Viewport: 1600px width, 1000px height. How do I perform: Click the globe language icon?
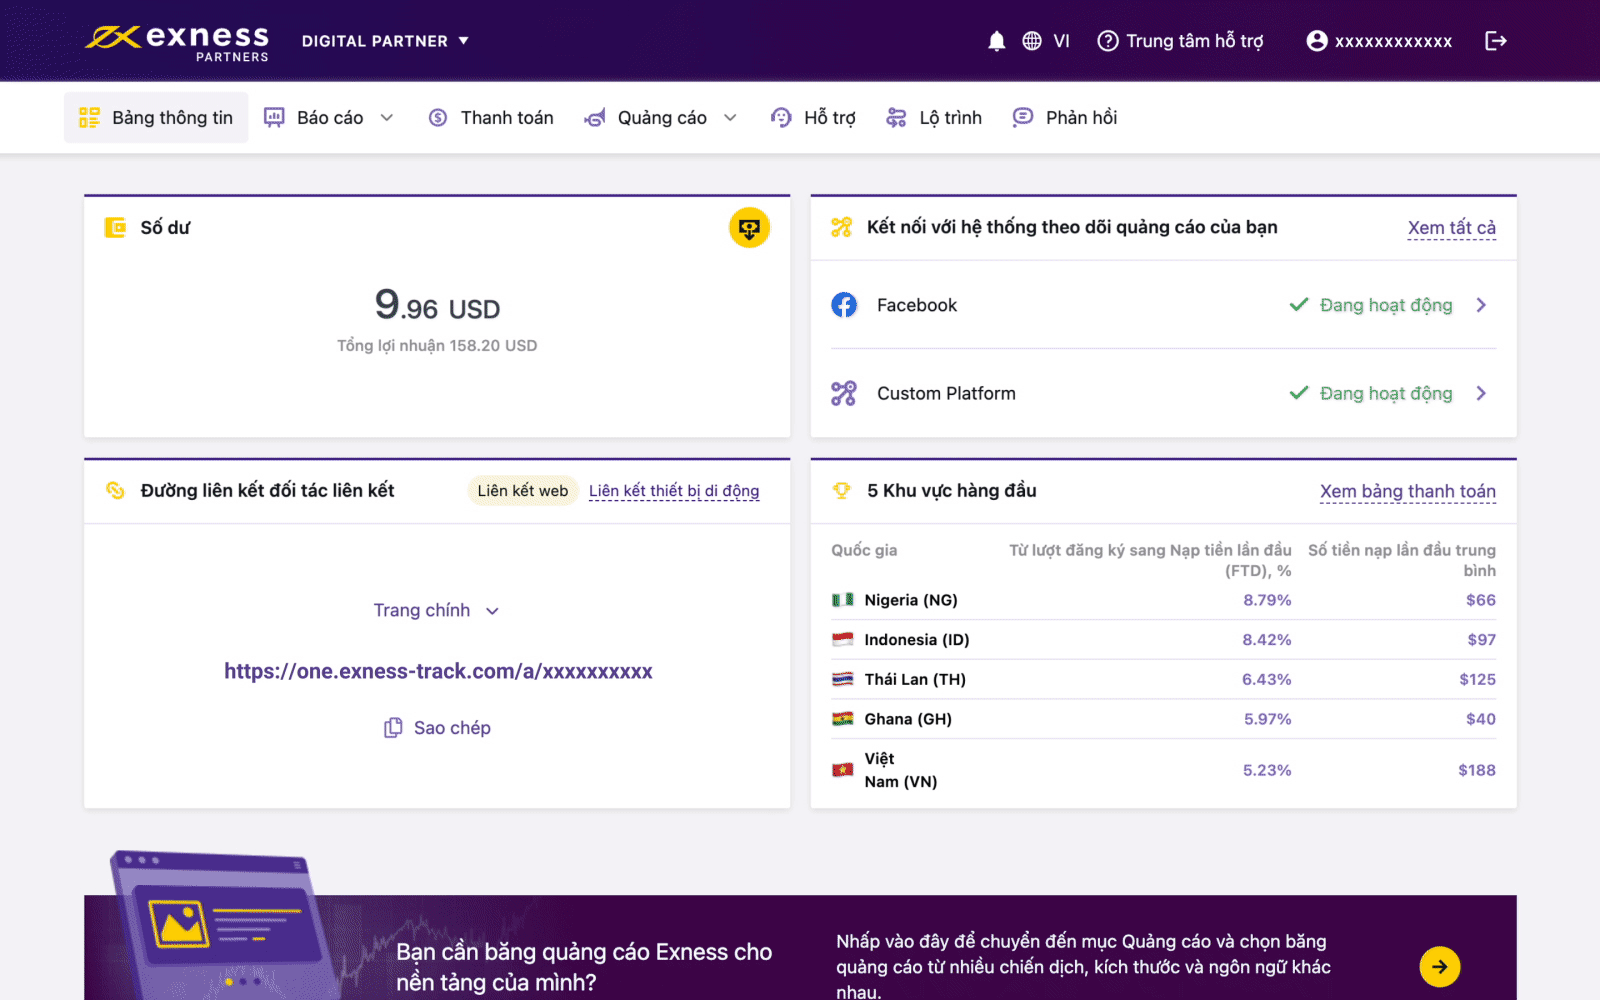pyautogui.click(x=1032, y=41)
